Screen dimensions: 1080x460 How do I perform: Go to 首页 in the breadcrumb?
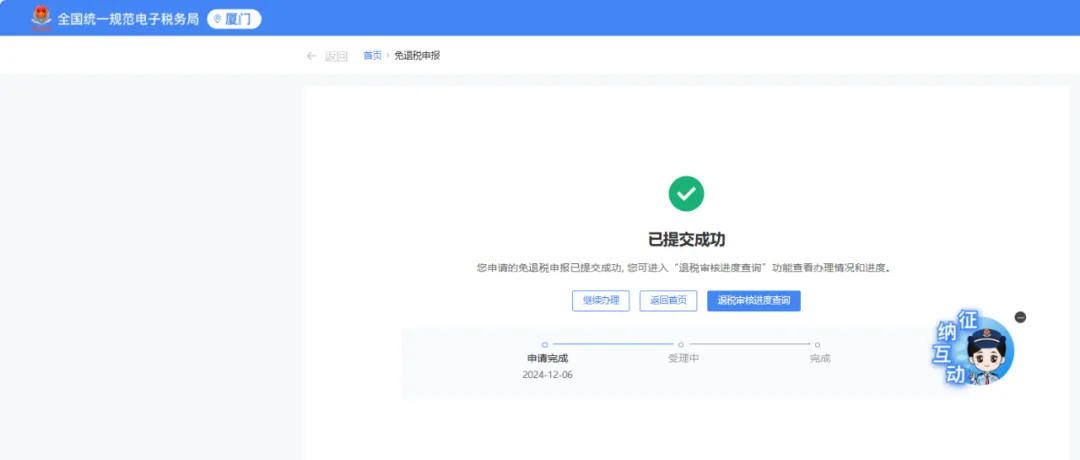pyautogui.click(x=372, y=56)
